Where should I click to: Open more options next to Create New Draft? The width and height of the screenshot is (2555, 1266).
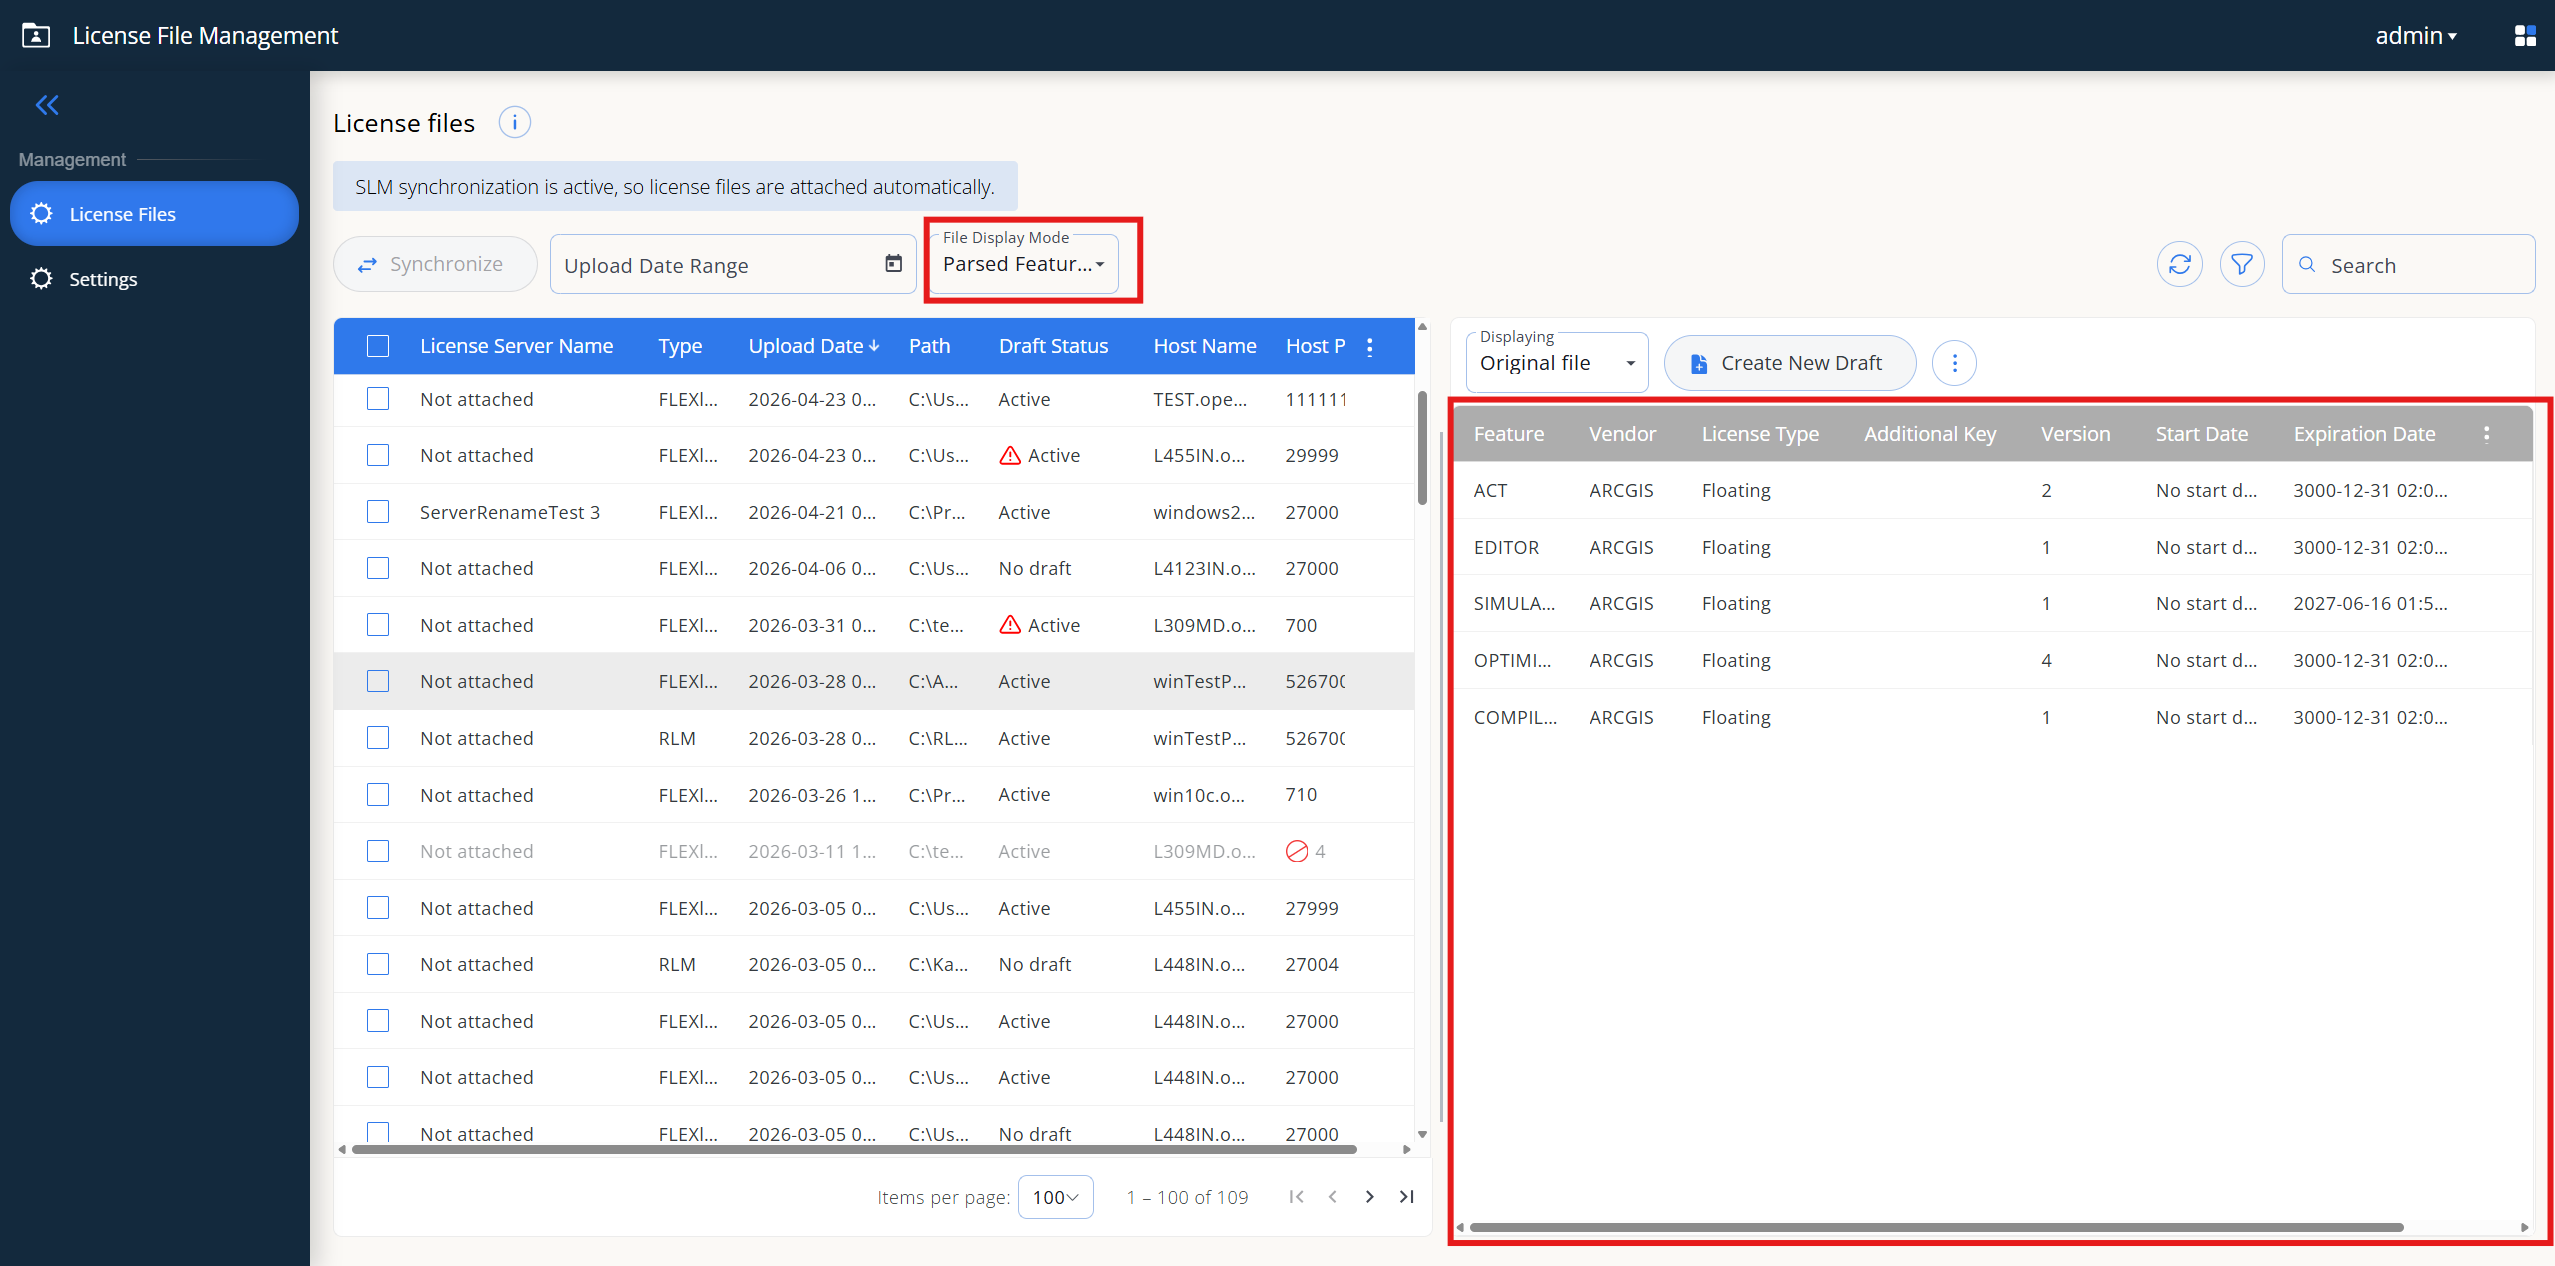pyautogui.click(x=1954, y=363)
